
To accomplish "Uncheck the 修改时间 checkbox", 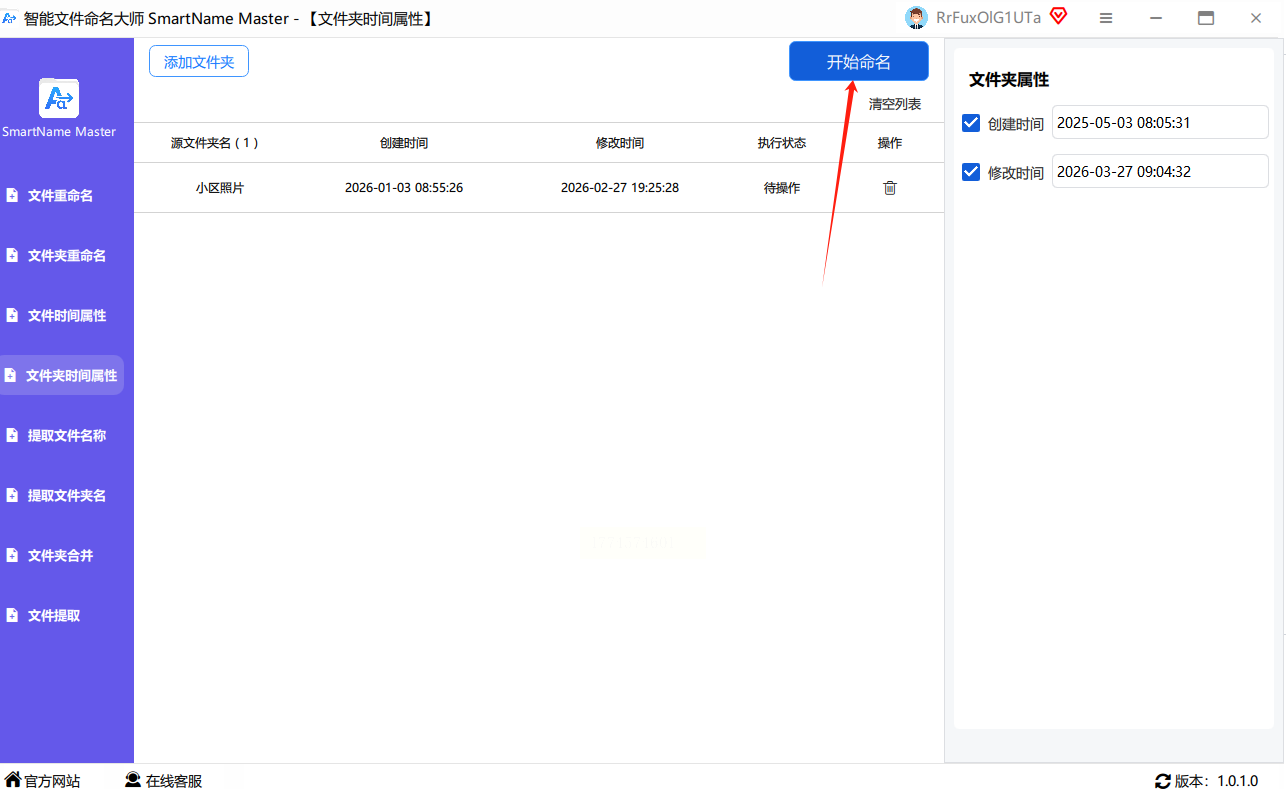I will (x=970, y=172).
